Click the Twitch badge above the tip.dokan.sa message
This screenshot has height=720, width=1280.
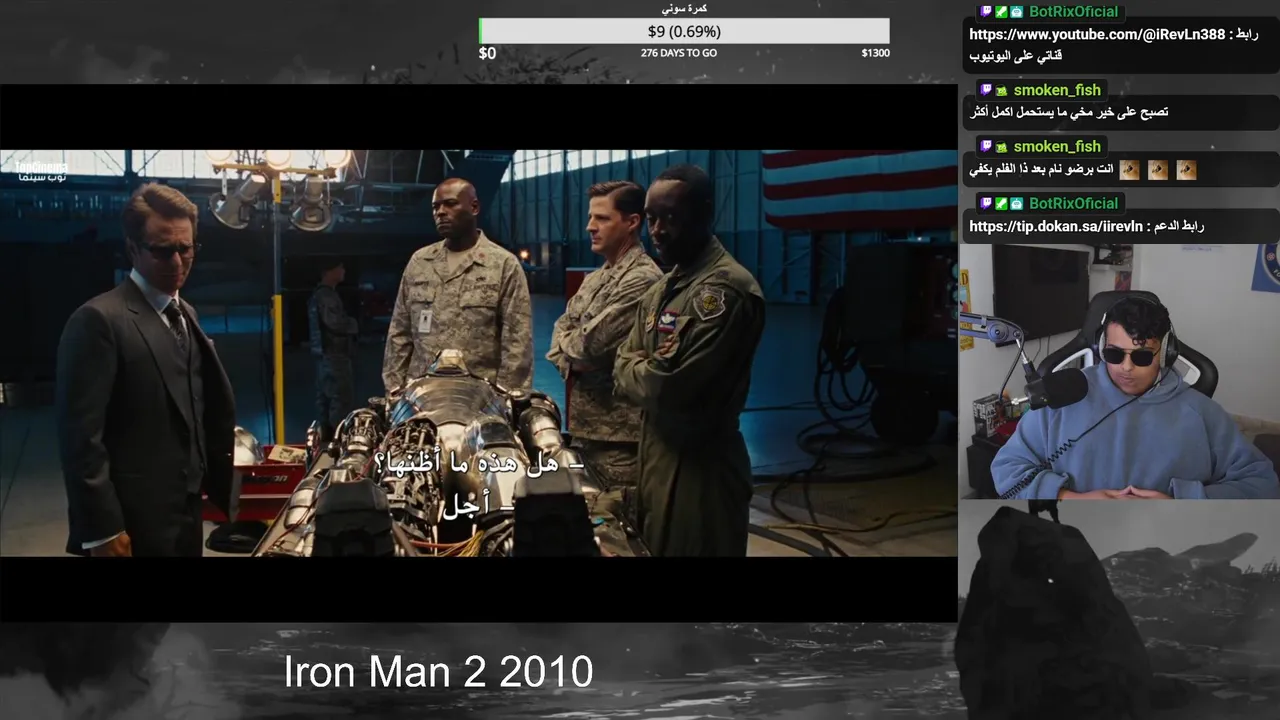point(985,203)
